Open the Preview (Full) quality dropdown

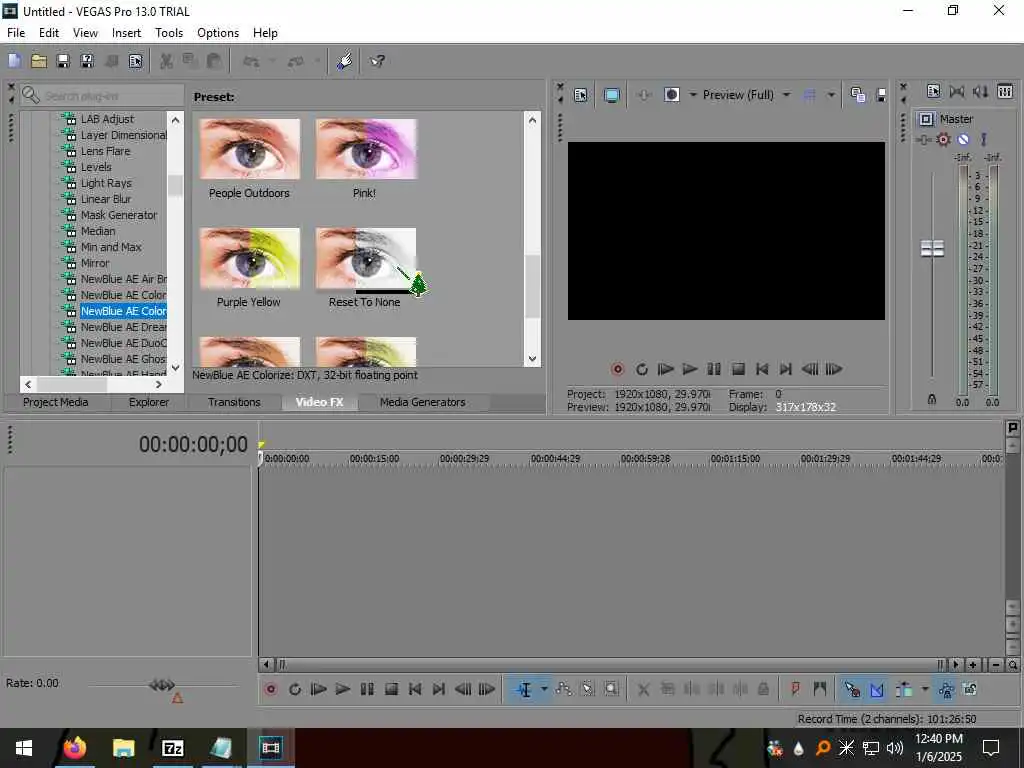pyautogui.click(x=786, y=95)
